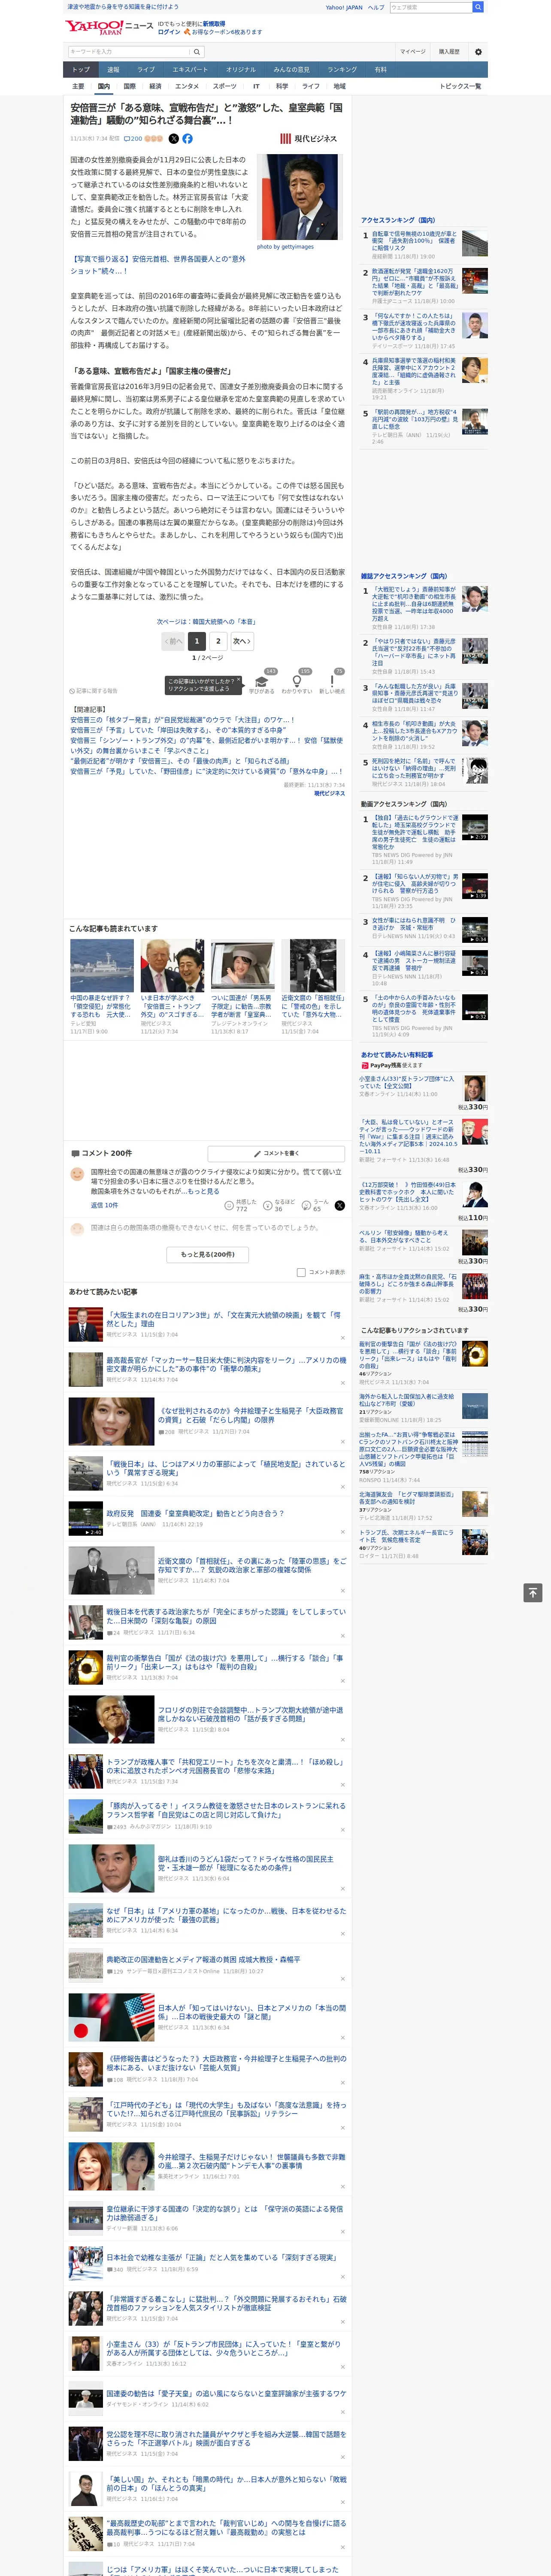Open マイページ link
Image resolution: width=551 pixels, height=2576 pixels.
413,52
